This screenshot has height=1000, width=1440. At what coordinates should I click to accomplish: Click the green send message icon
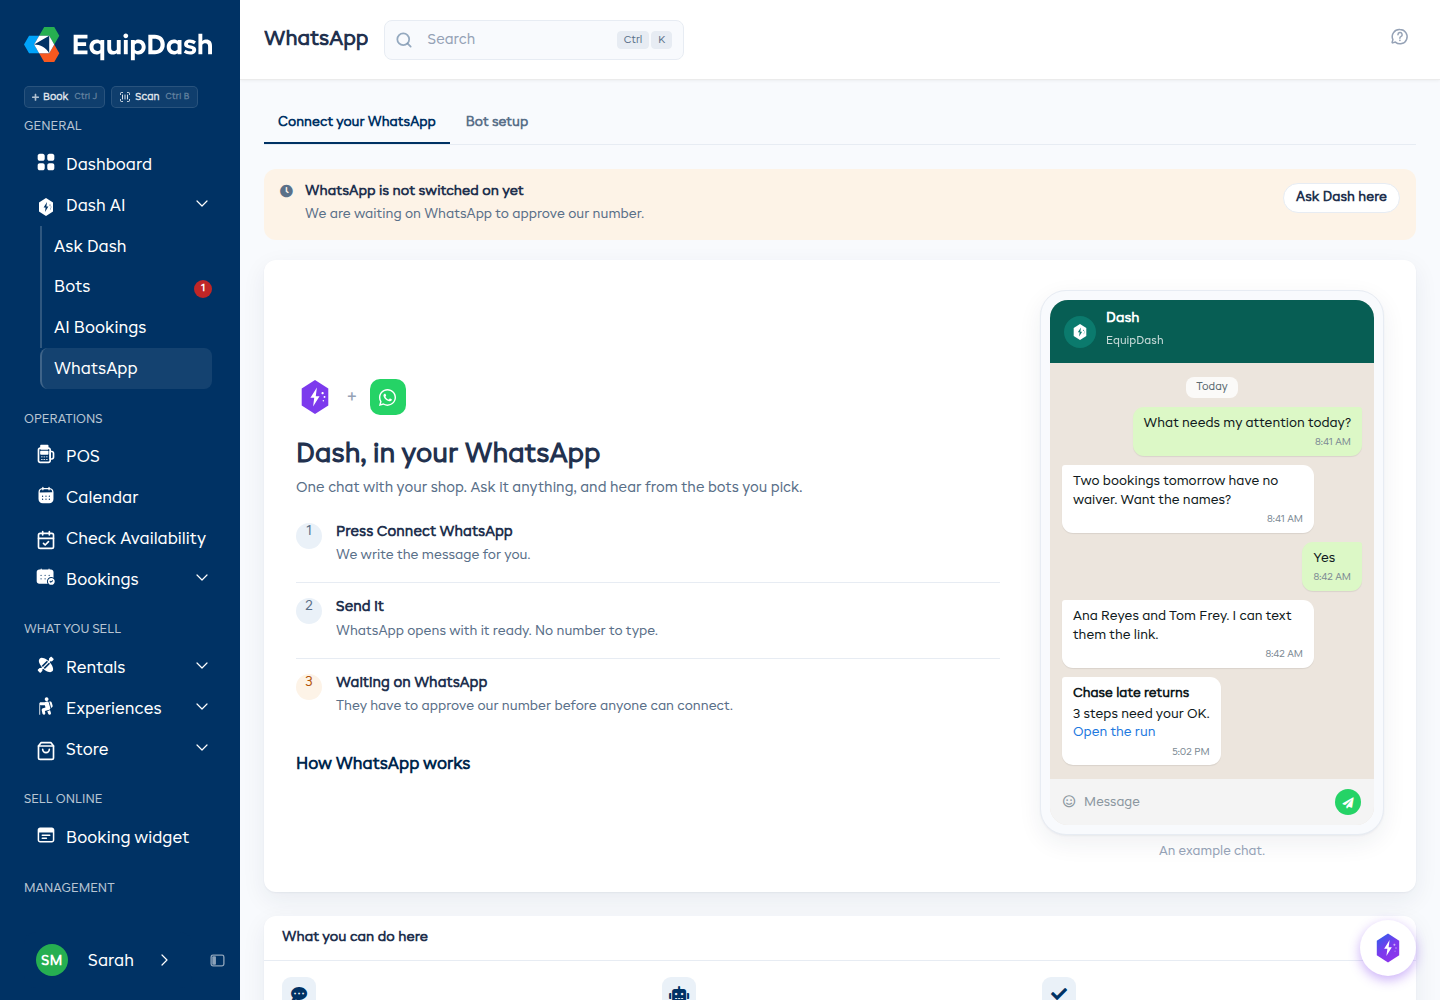coord(1348,802)
